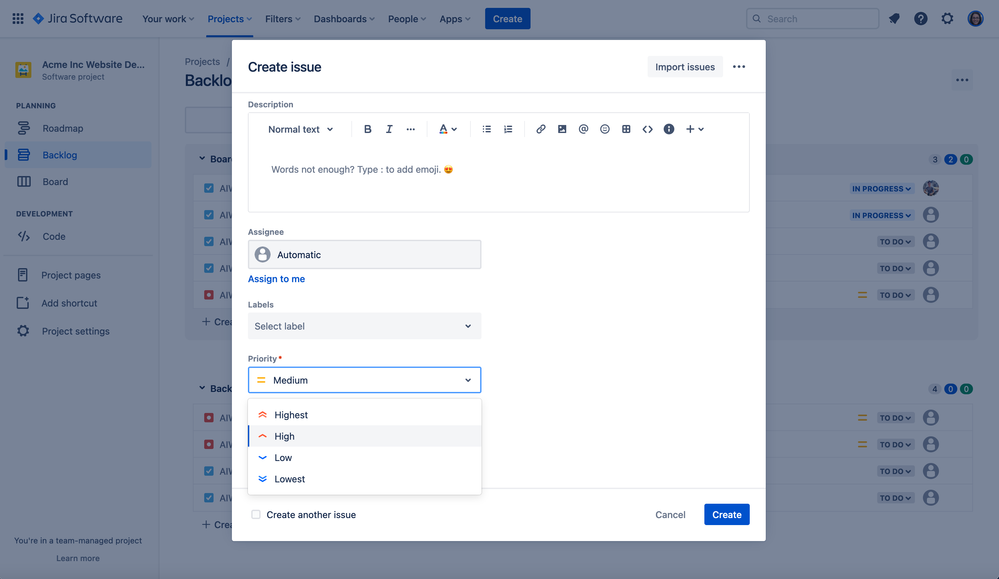Tick the Create another issue checkbox

(x=255, y=515)
